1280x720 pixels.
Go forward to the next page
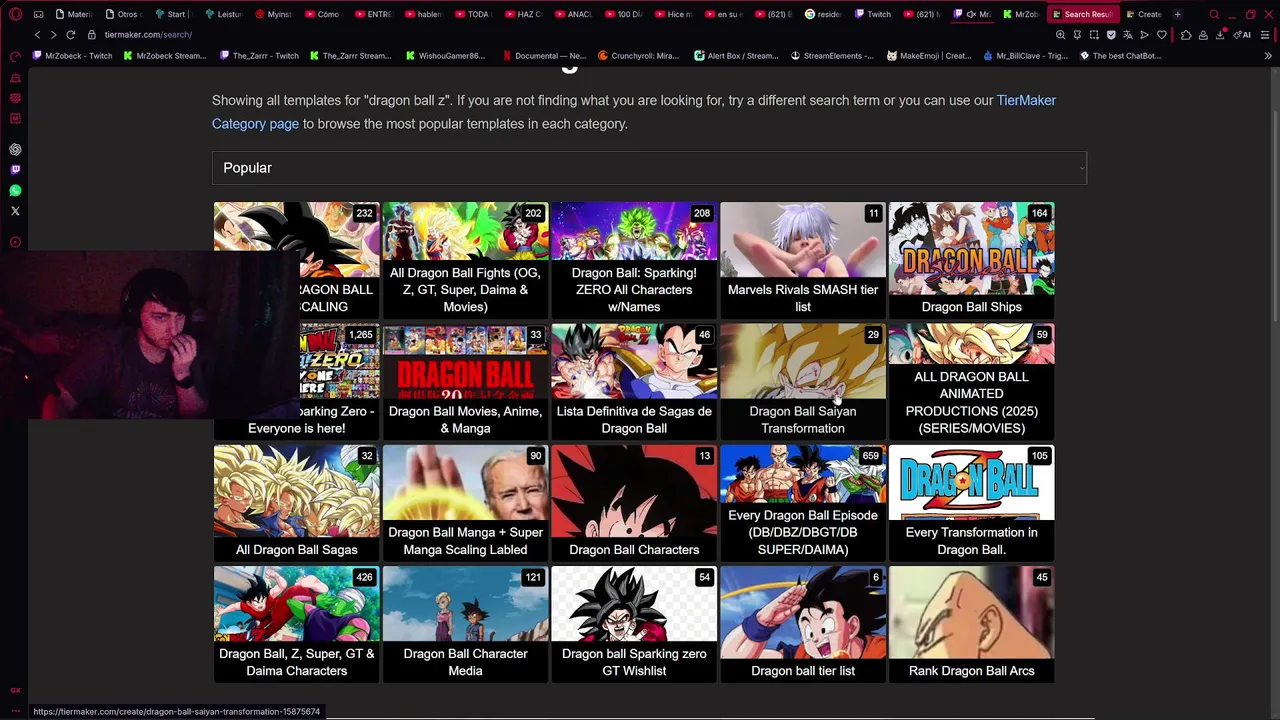coord(54,35)
